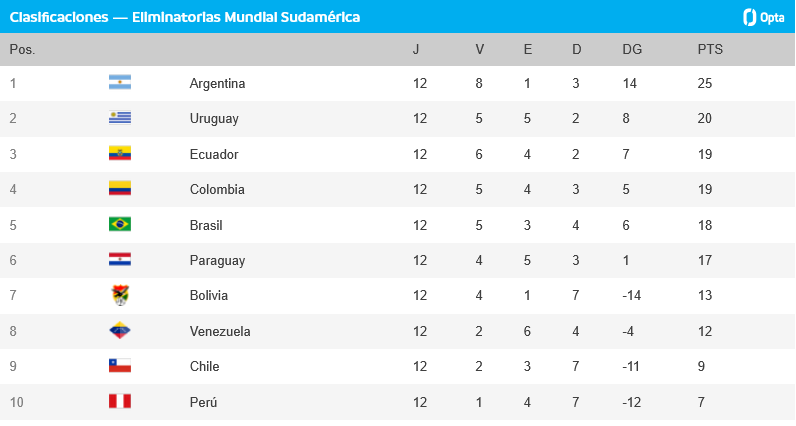Select the Brasil team name
Screen dimensions: 796x426
206,225
